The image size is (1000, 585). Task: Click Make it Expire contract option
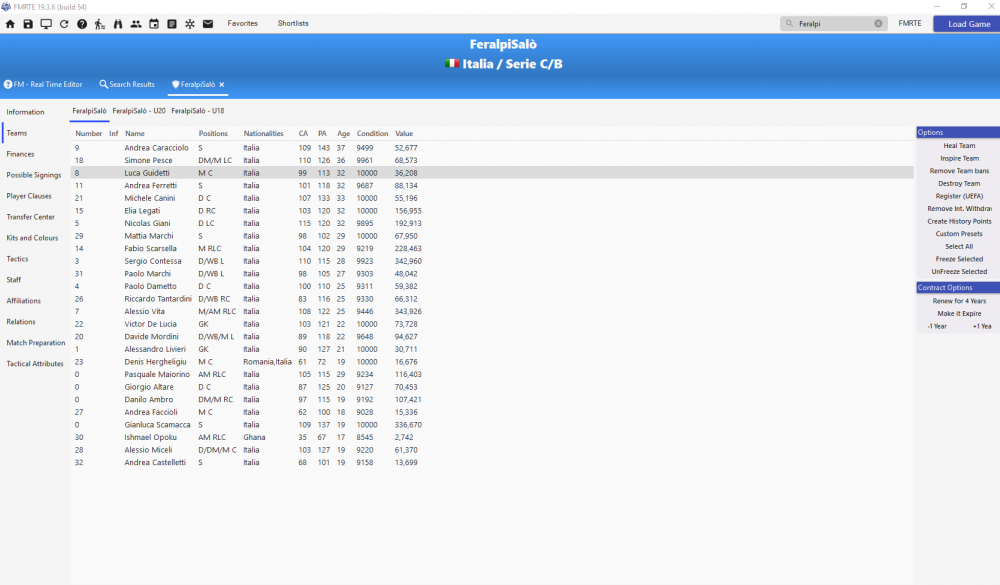point(959,314)
